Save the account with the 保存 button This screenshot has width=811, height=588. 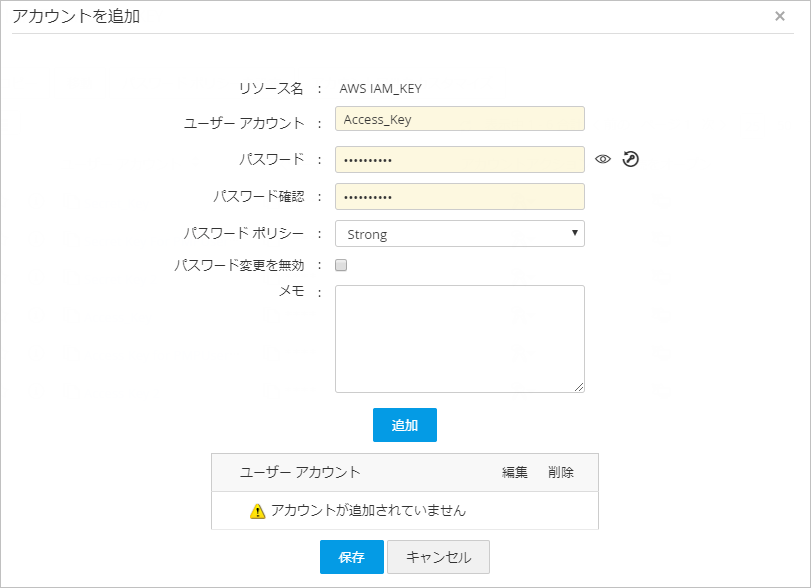(351, 557)
